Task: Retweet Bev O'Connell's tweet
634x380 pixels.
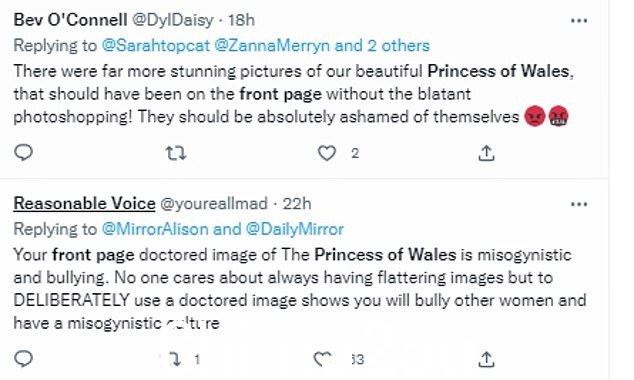Action: click(176, 153)
